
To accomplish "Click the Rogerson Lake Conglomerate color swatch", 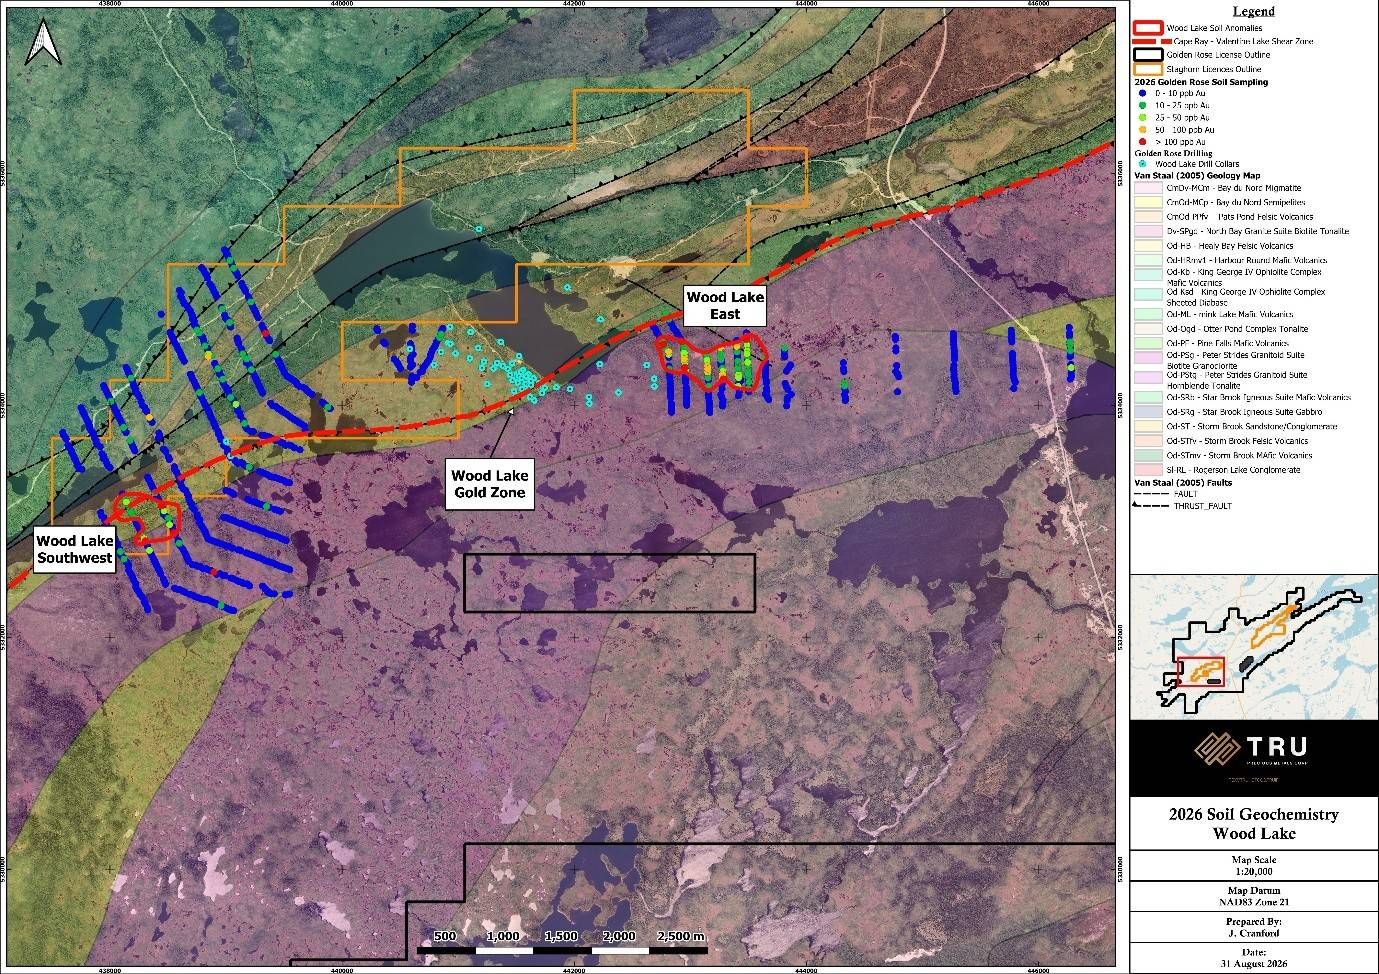I will (x=1148, y=470).
